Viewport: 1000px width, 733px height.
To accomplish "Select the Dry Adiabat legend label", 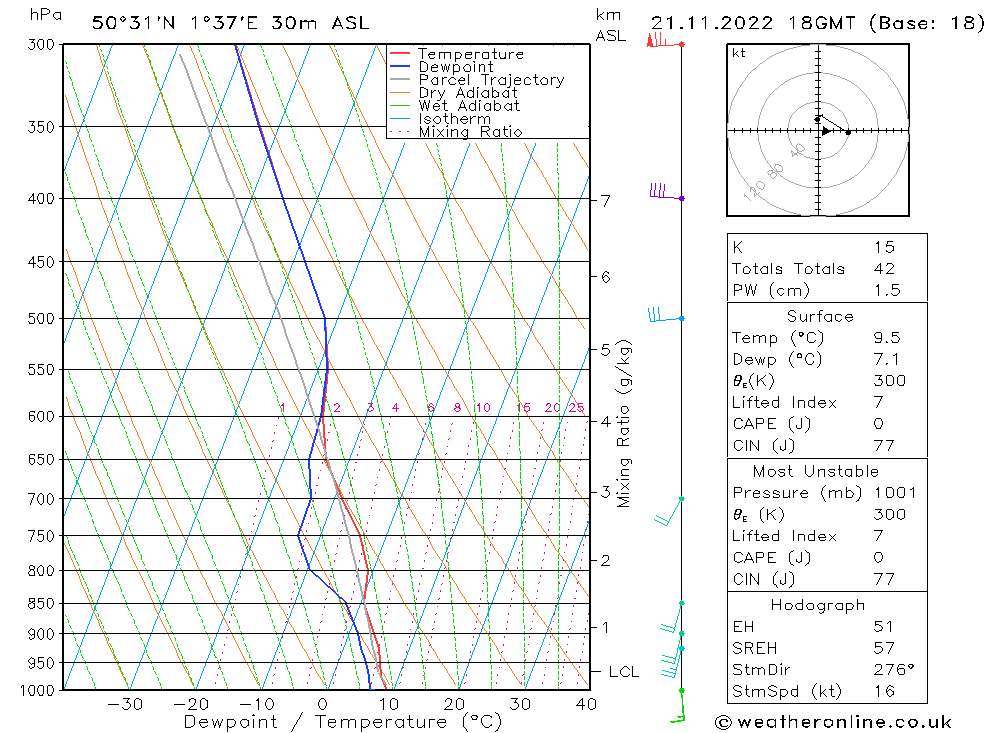I will tap(468, 93).
